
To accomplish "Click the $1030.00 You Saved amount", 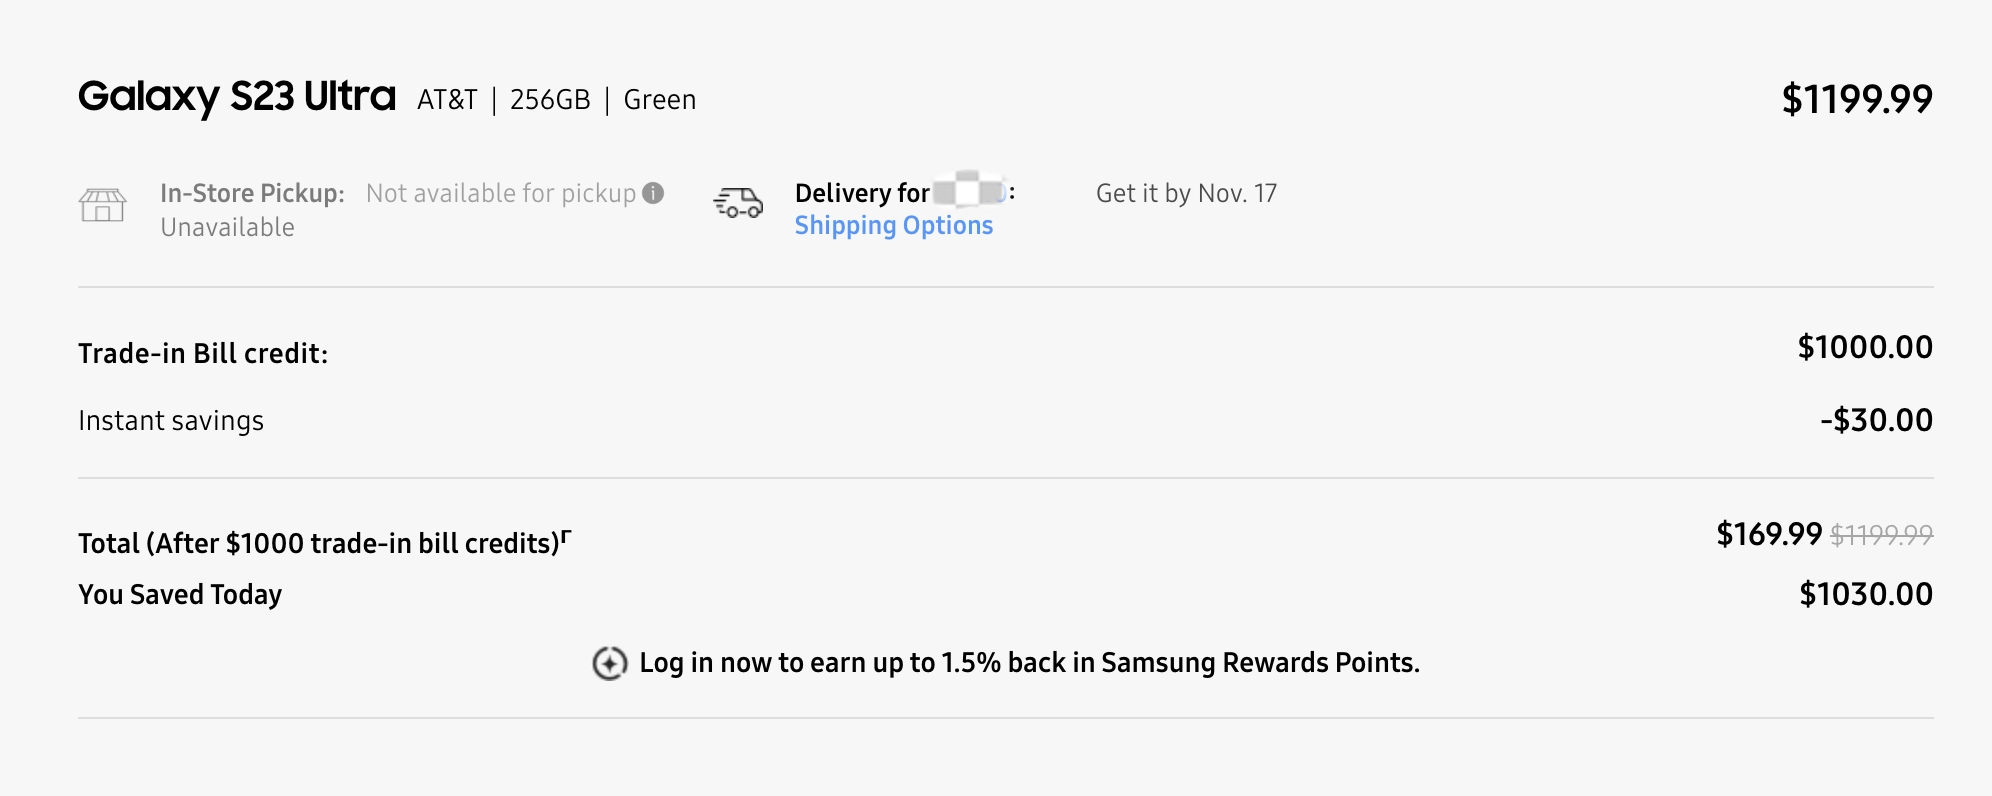I will coord(1866,595).
